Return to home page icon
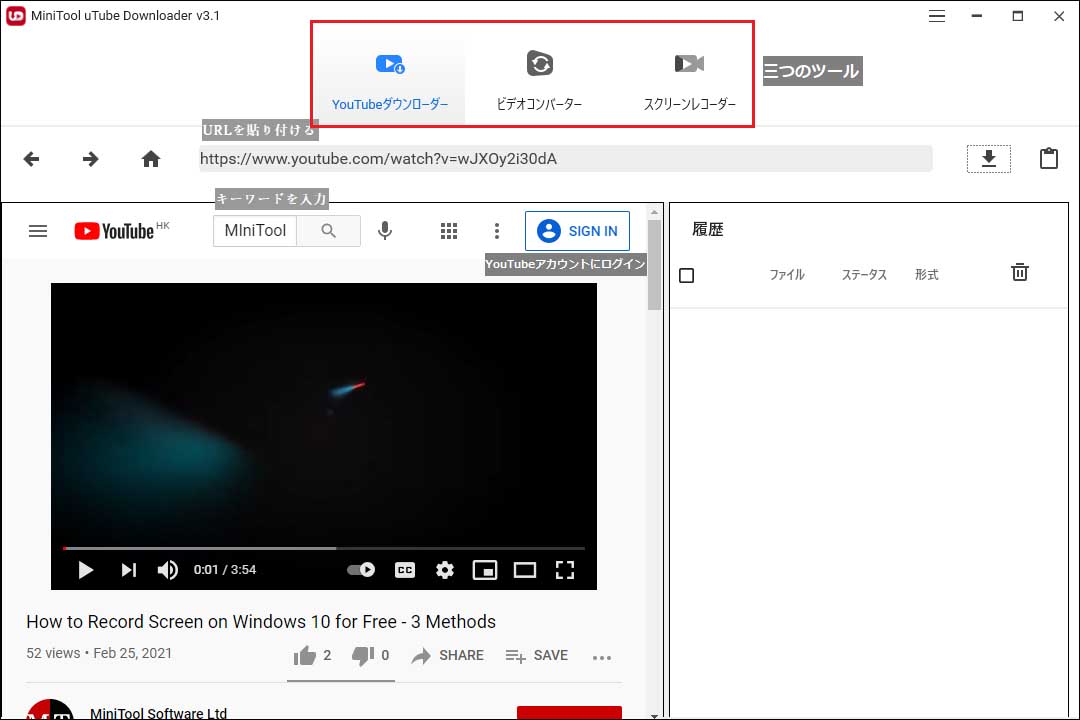This screenshot has width=1080, height=720. coord(151,159)
